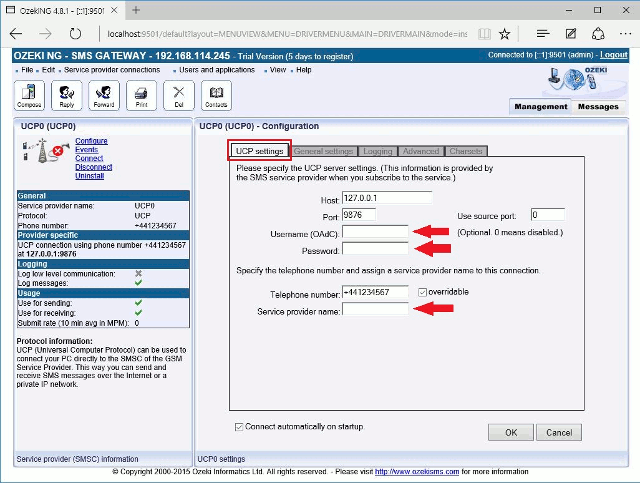Add page to favorites star icon
This screenshot has width=640, height=483.
[505, 34]
